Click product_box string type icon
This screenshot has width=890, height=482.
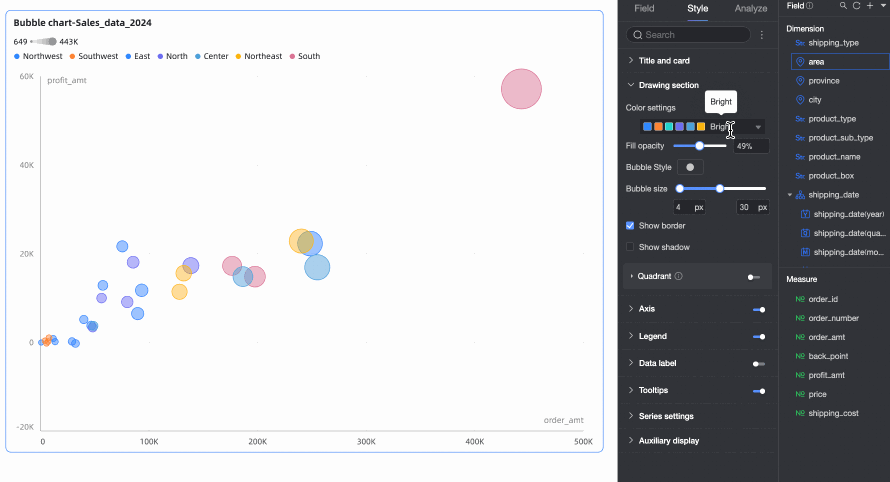(800, 176)
